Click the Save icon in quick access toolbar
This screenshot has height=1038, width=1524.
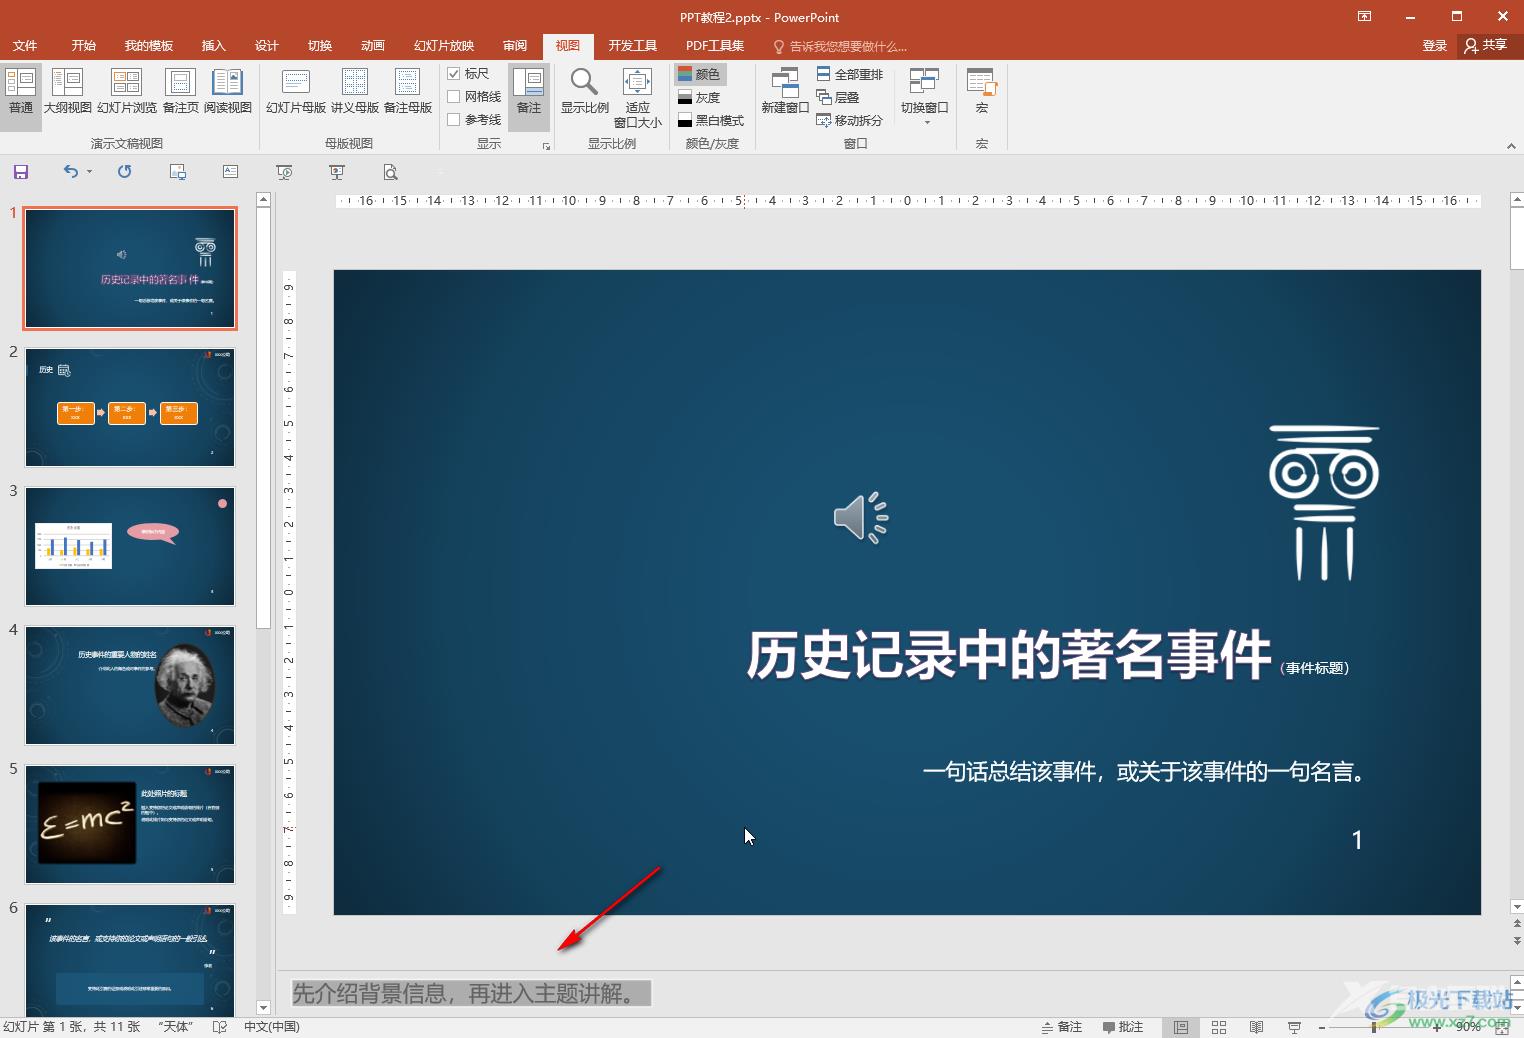point(21,172)
